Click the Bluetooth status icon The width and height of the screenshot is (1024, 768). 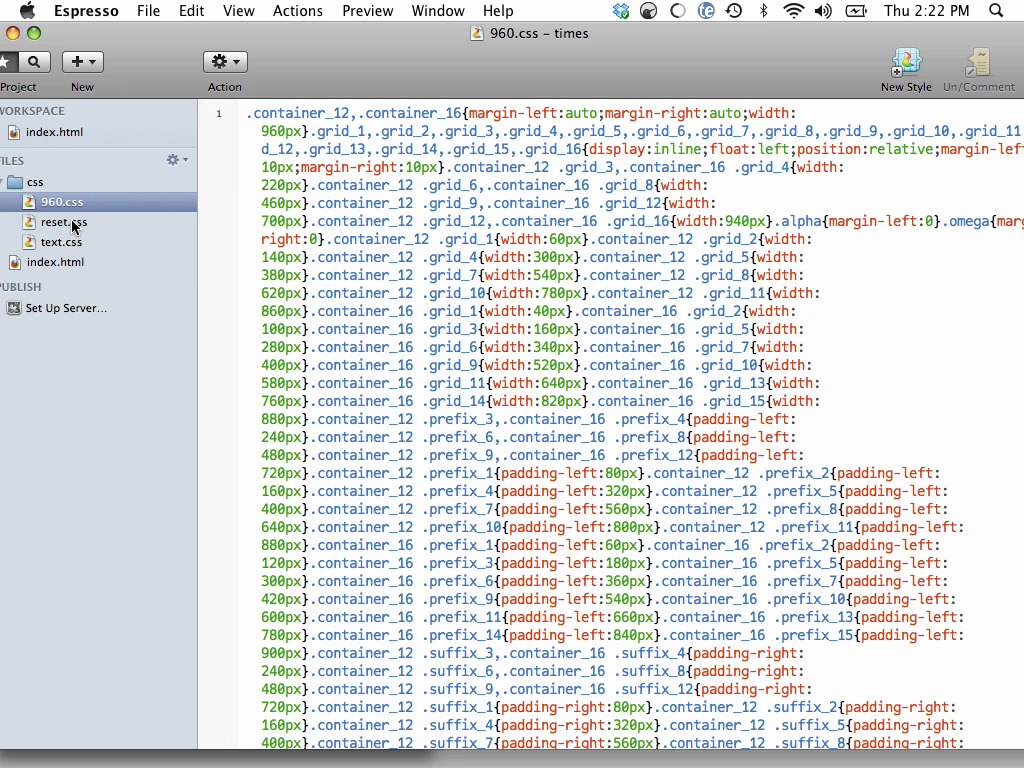click(763, 10)
